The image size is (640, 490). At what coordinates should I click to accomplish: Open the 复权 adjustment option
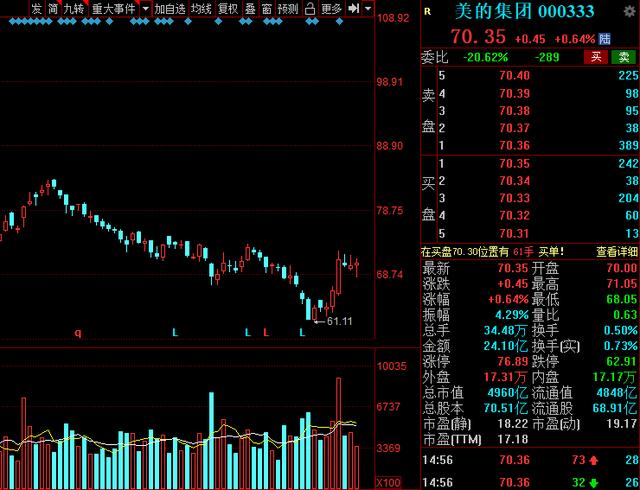[x=227, y=9]
